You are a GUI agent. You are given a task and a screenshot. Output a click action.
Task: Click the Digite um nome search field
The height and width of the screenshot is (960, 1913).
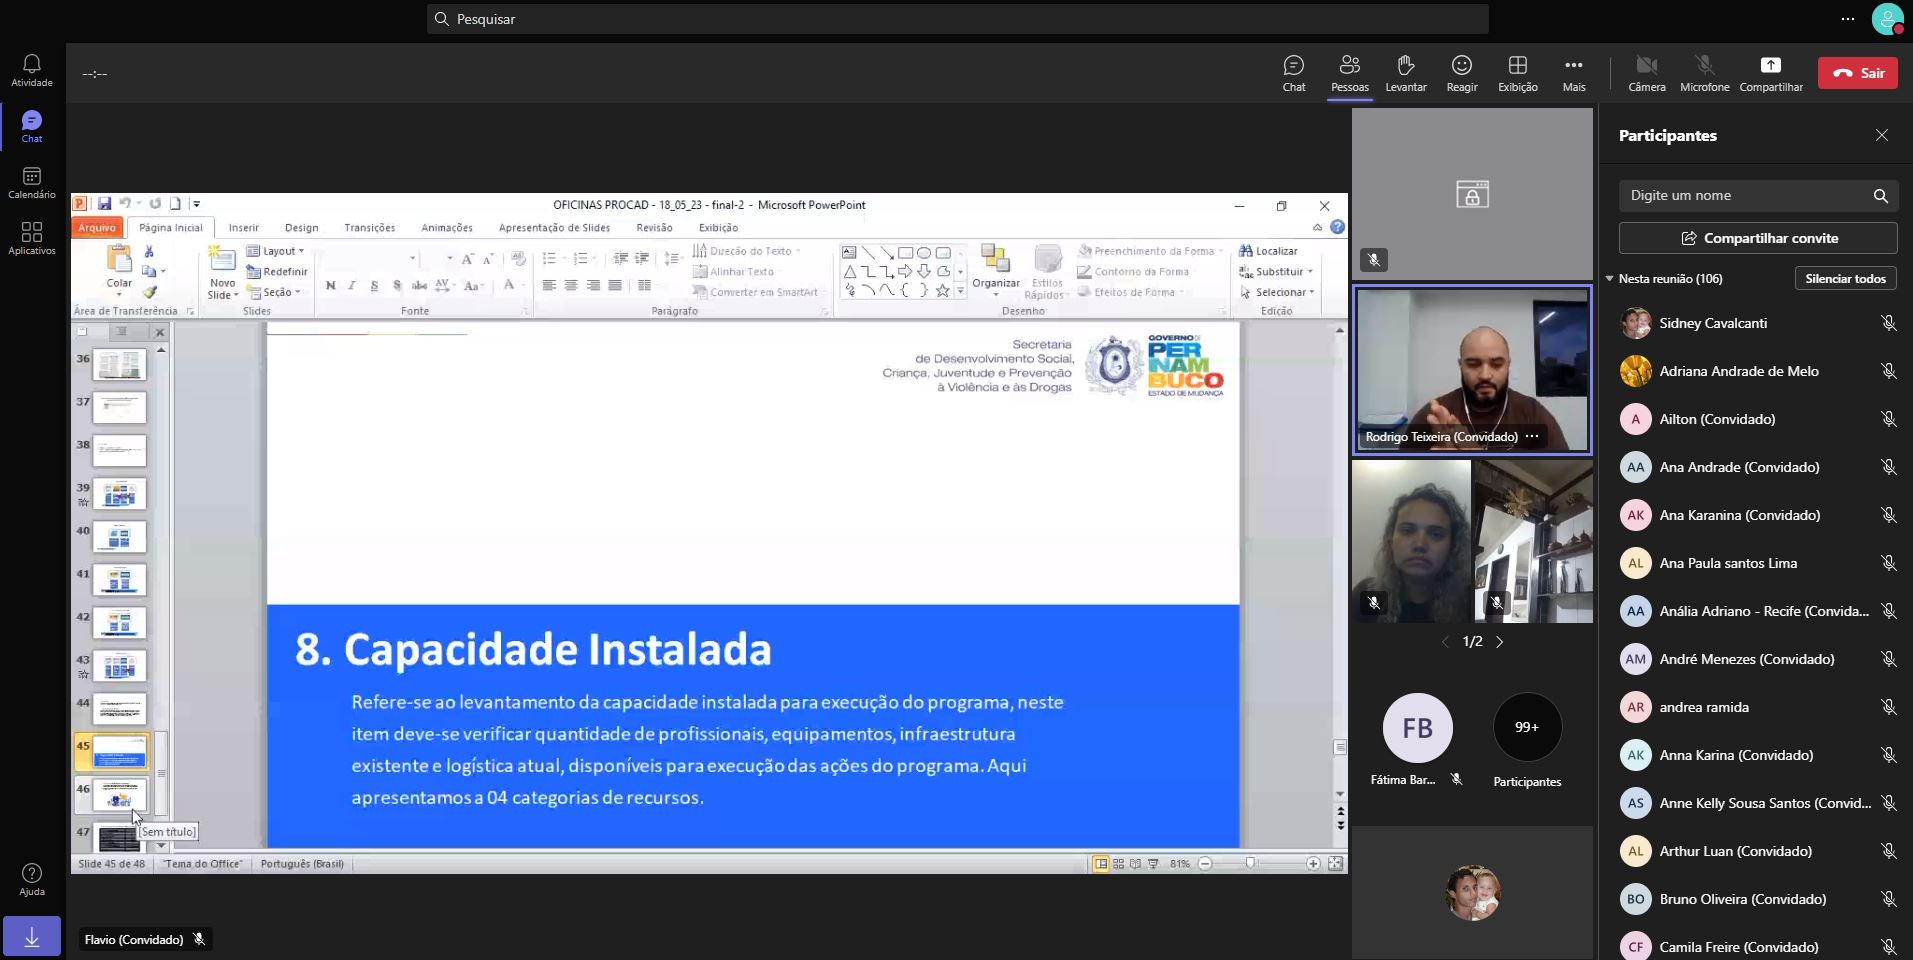1745,196
